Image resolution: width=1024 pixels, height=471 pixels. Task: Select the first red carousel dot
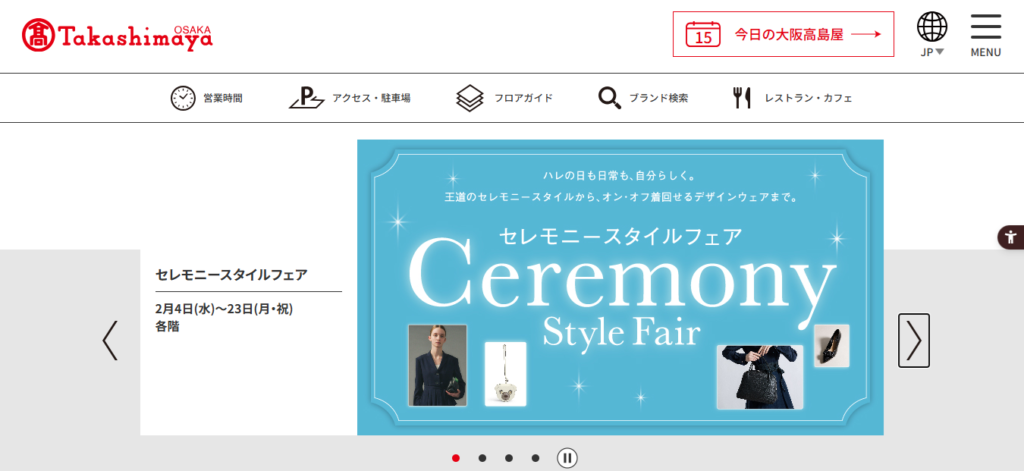pos(456,458)
